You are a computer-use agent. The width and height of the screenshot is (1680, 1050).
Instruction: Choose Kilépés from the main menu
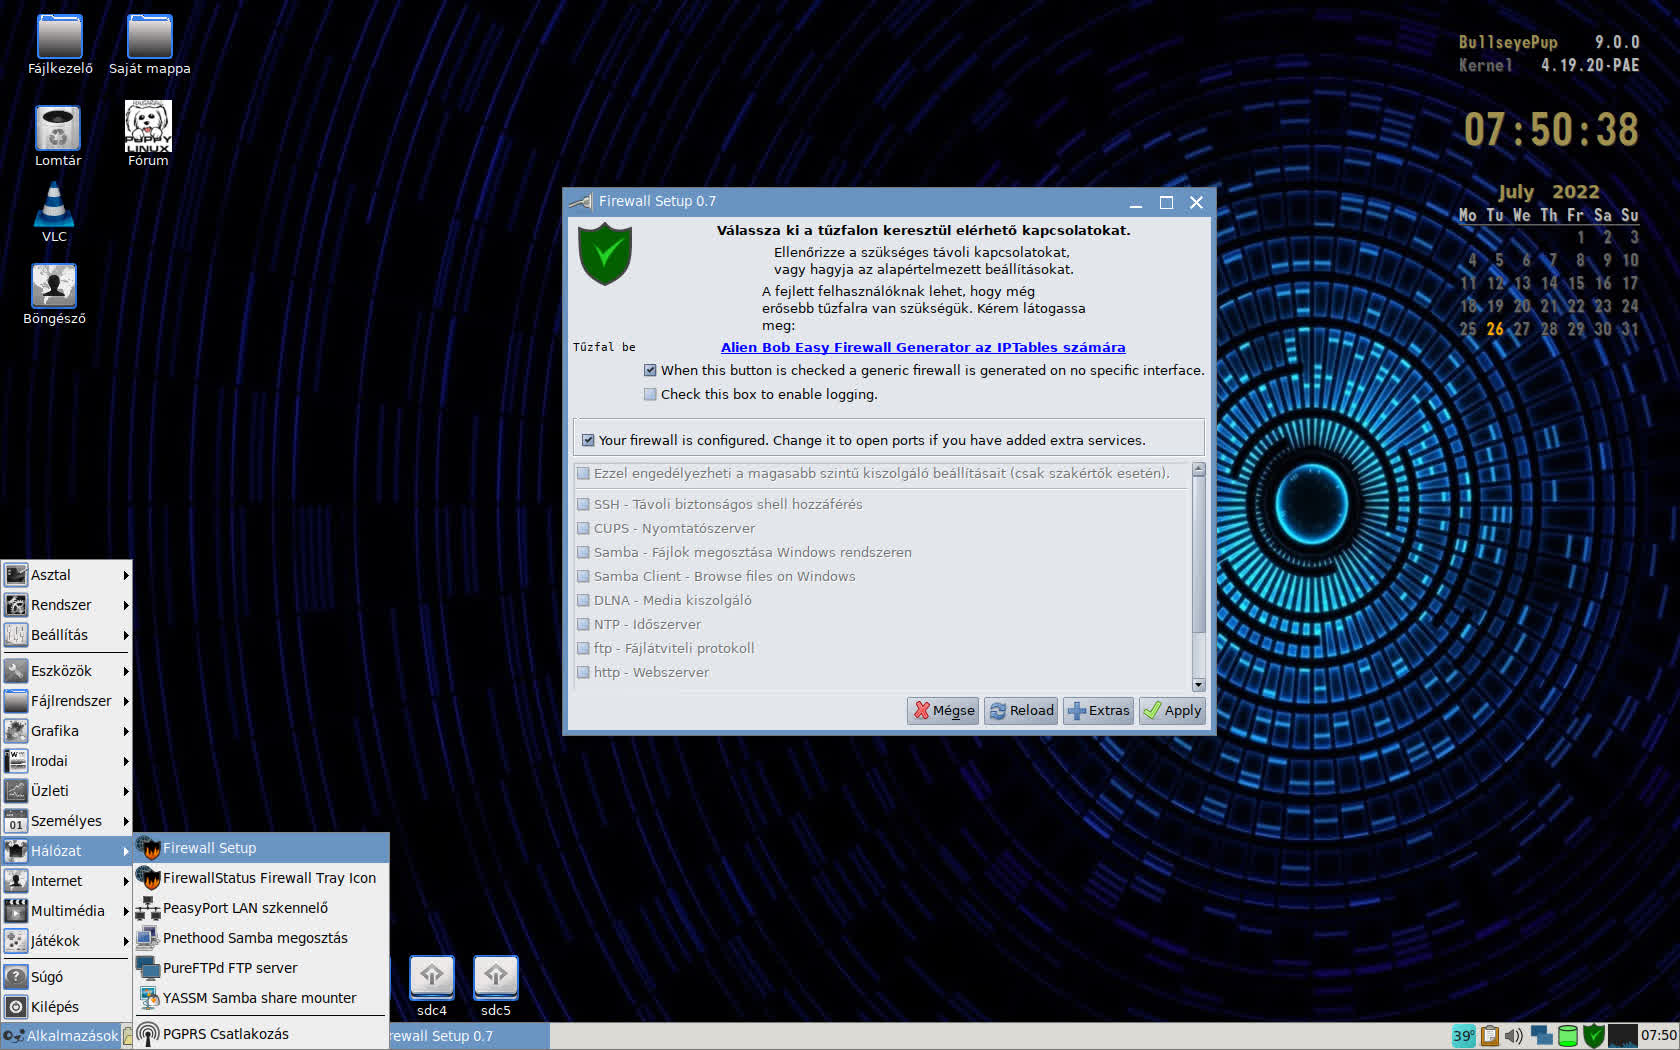(67, 1007)
